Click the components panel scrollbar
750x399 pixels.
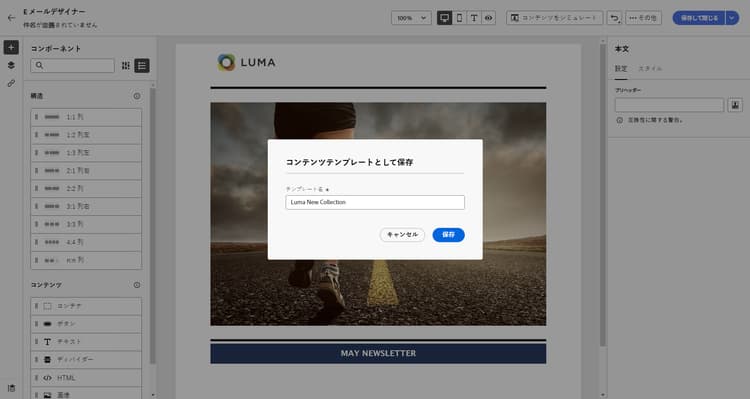tap(153, 225)
